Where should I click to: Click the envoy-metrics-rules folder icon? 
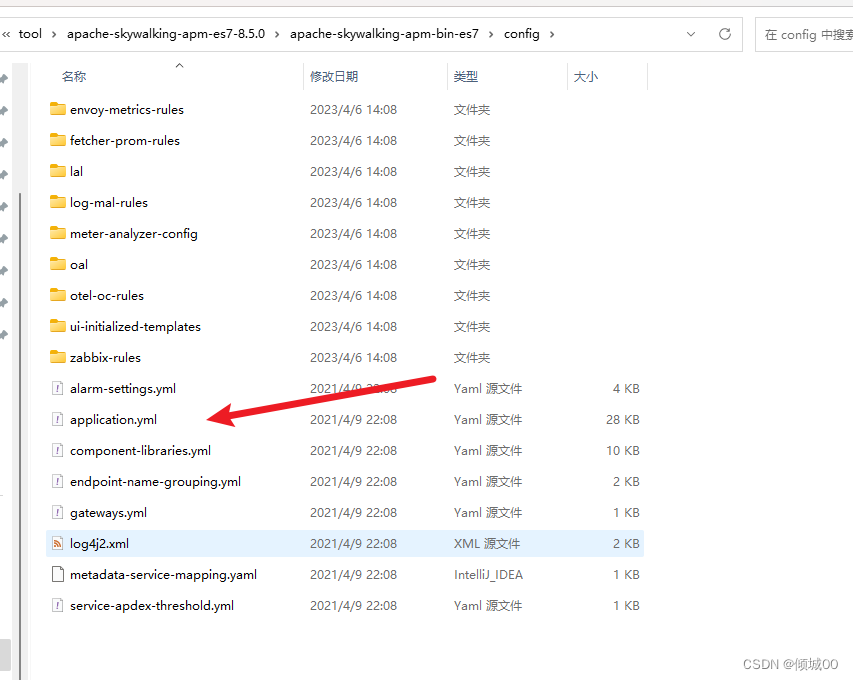click(58, 109)
